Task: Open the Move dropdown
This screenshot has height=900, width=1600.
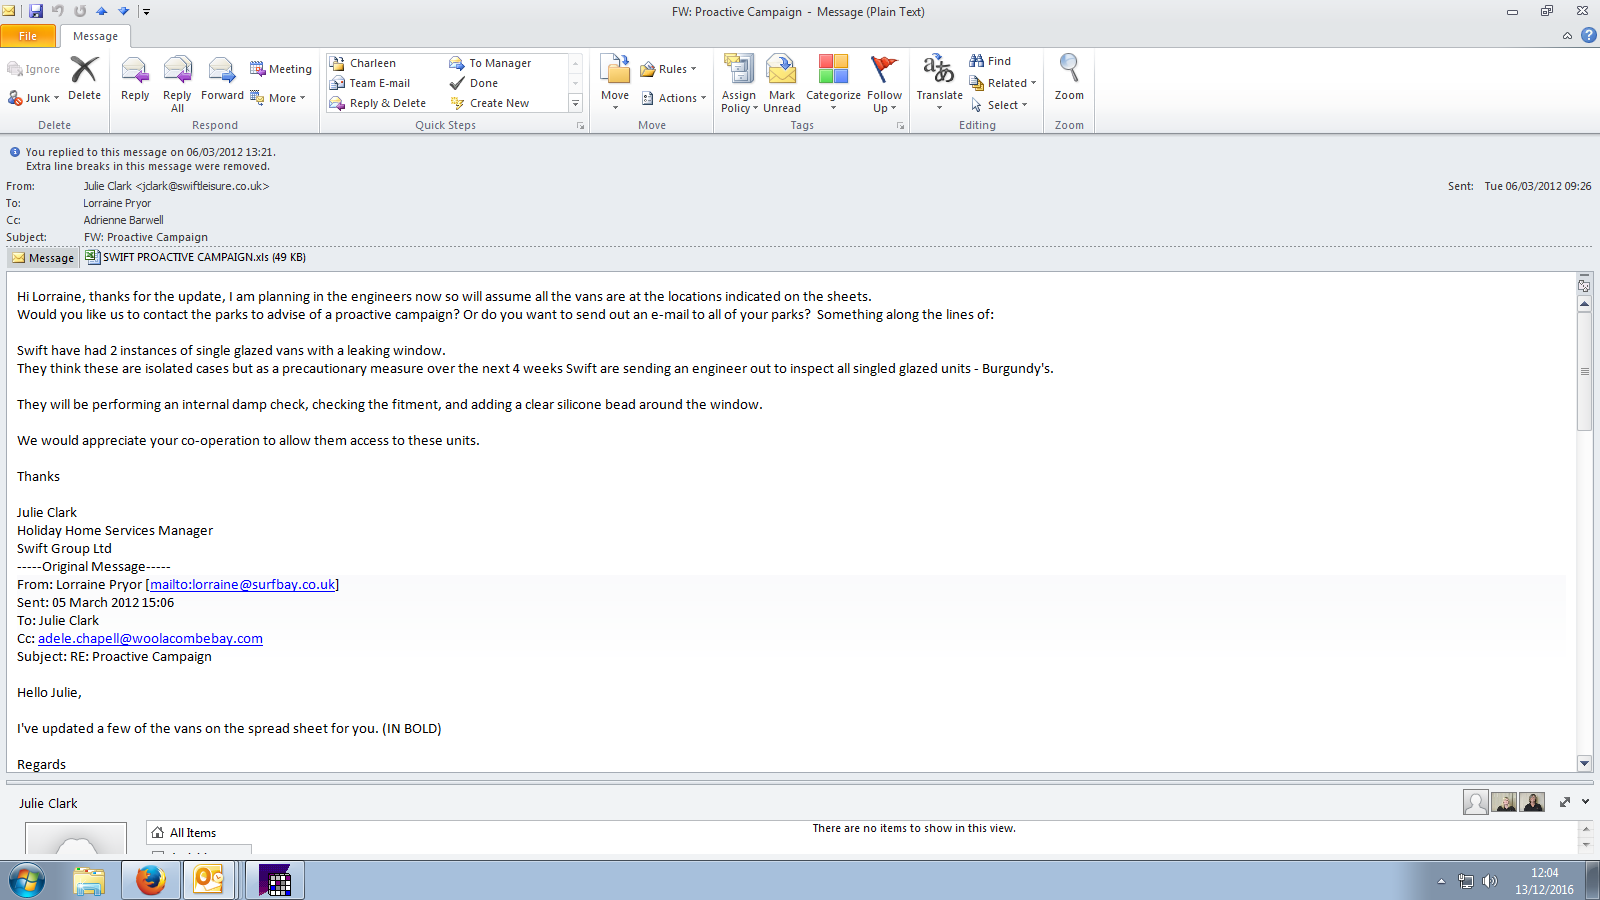Action: (615, 83)
